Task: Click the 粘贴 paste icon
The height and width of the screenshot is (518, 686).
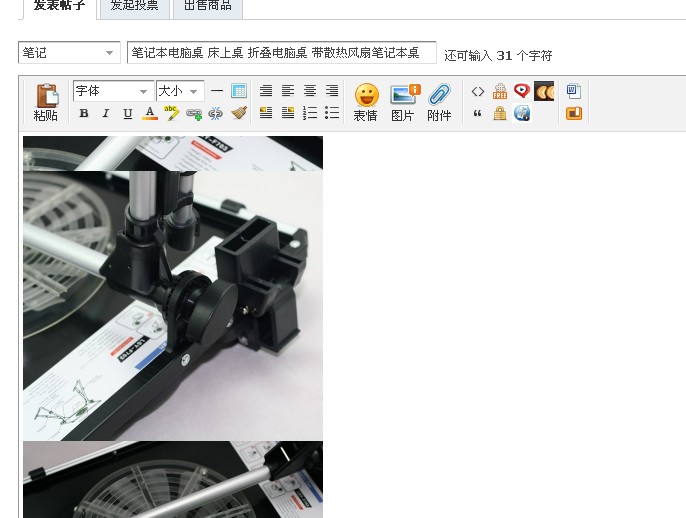Action: click(46, 102)
